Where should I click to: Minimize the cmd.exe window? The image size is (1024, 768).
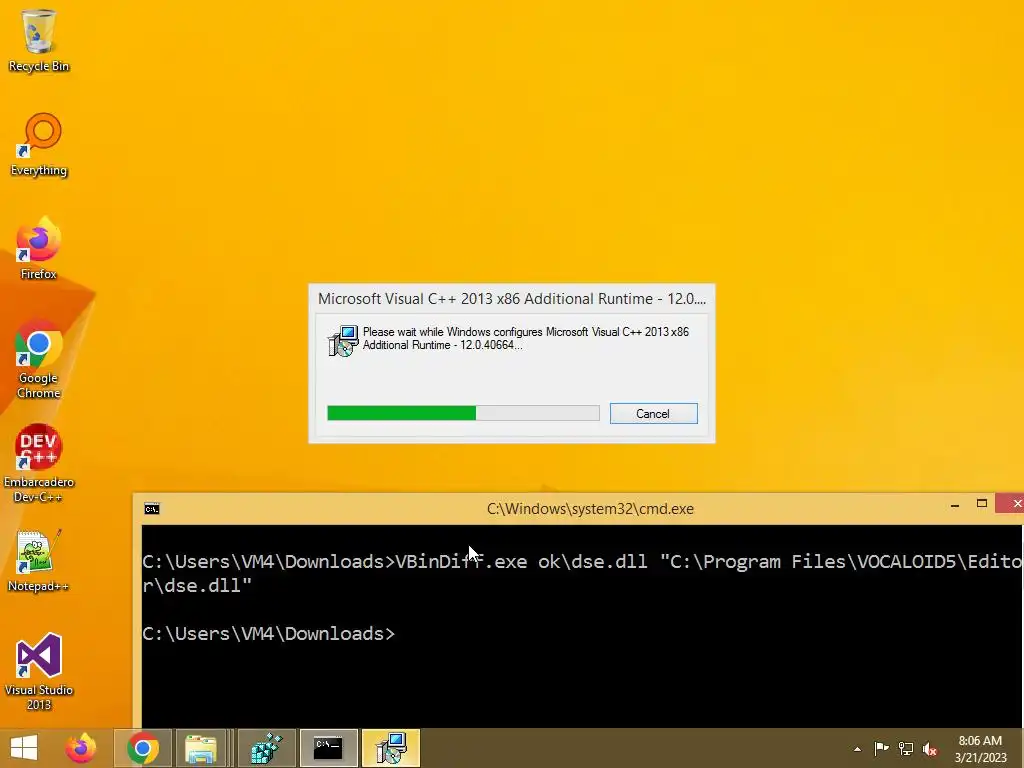[955, 504]
